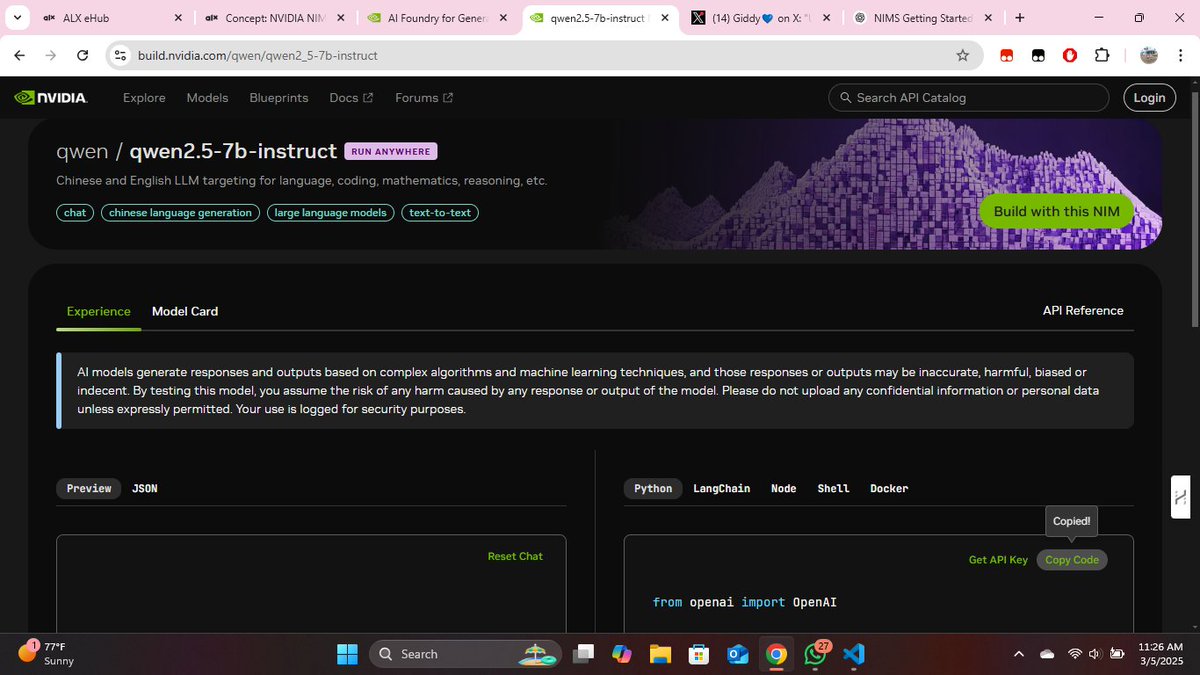This screenshot has height=675, width=1200.
Task: Switch to the Node code tab
Action: 784,488
